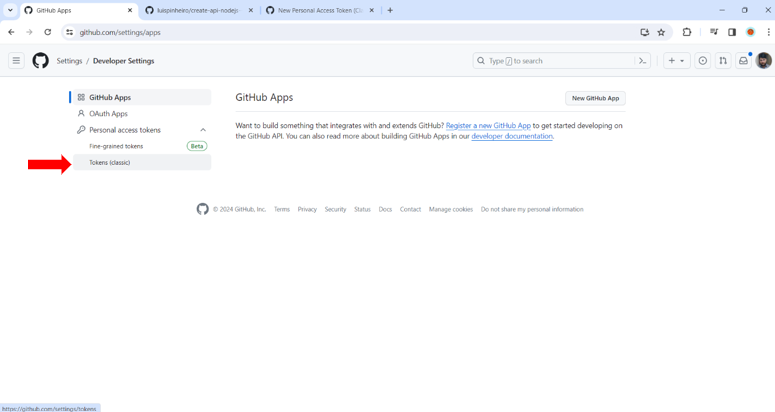Open the user avatar menu
Image resolution: width=775 pixels, height=412 pixels.
click(764, 61)
